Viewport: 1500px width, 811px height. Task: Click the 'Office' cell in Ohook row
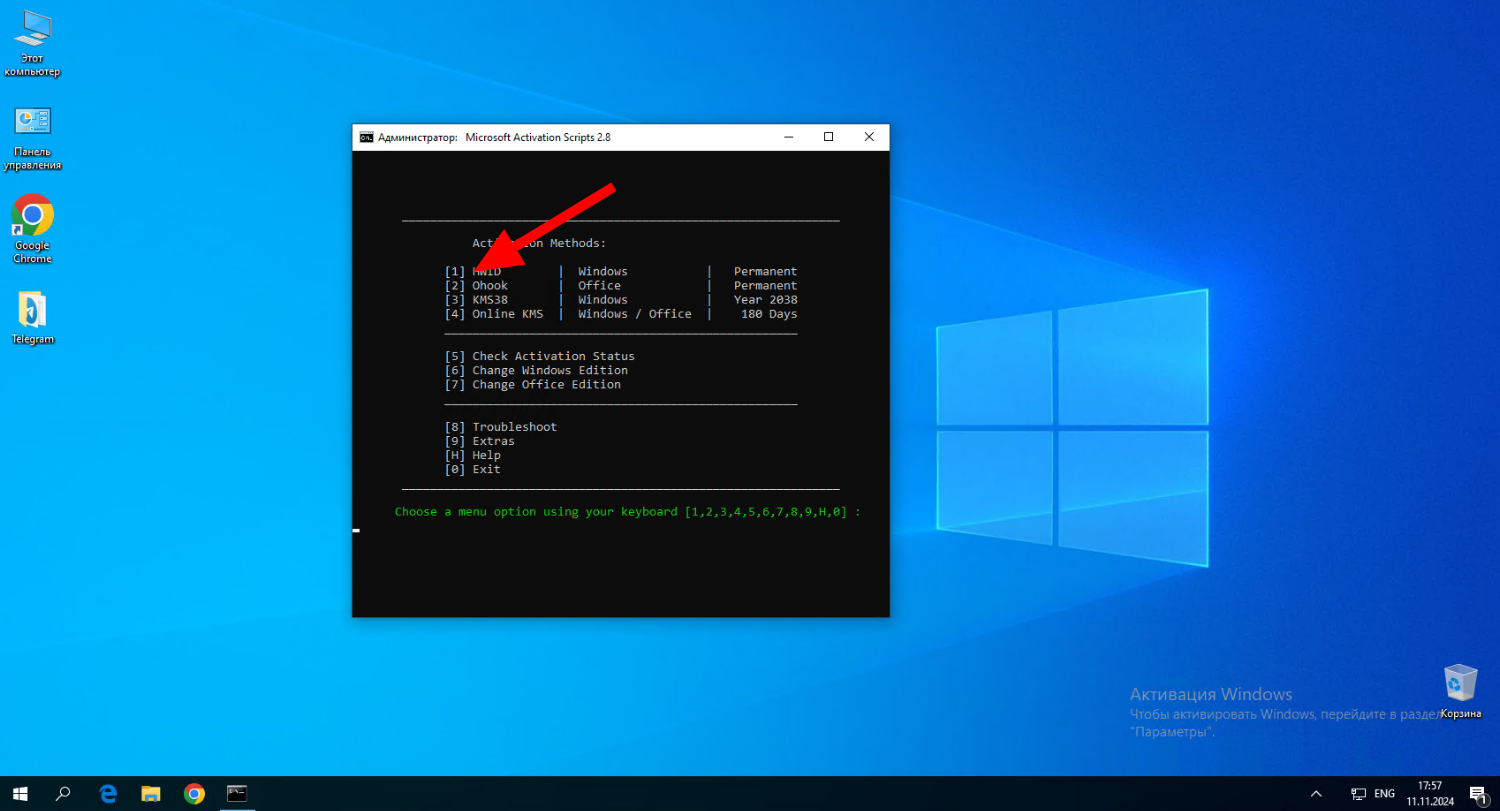(599, 286)
